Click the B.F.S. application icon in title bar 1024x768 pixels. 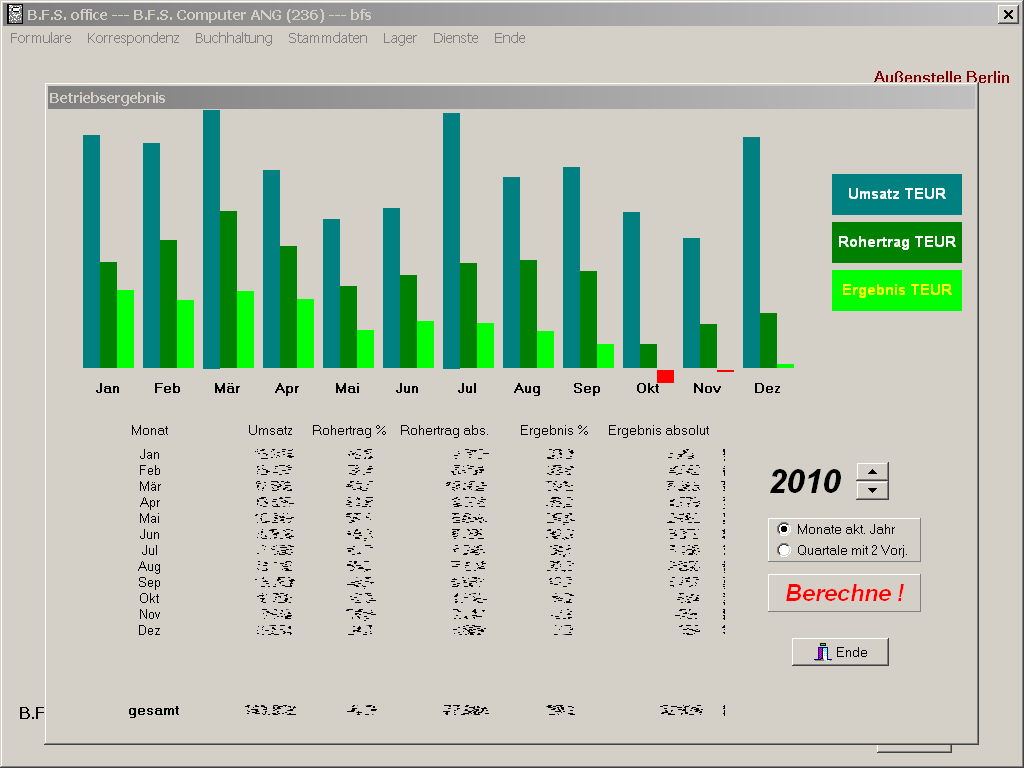tap(15, 14)
